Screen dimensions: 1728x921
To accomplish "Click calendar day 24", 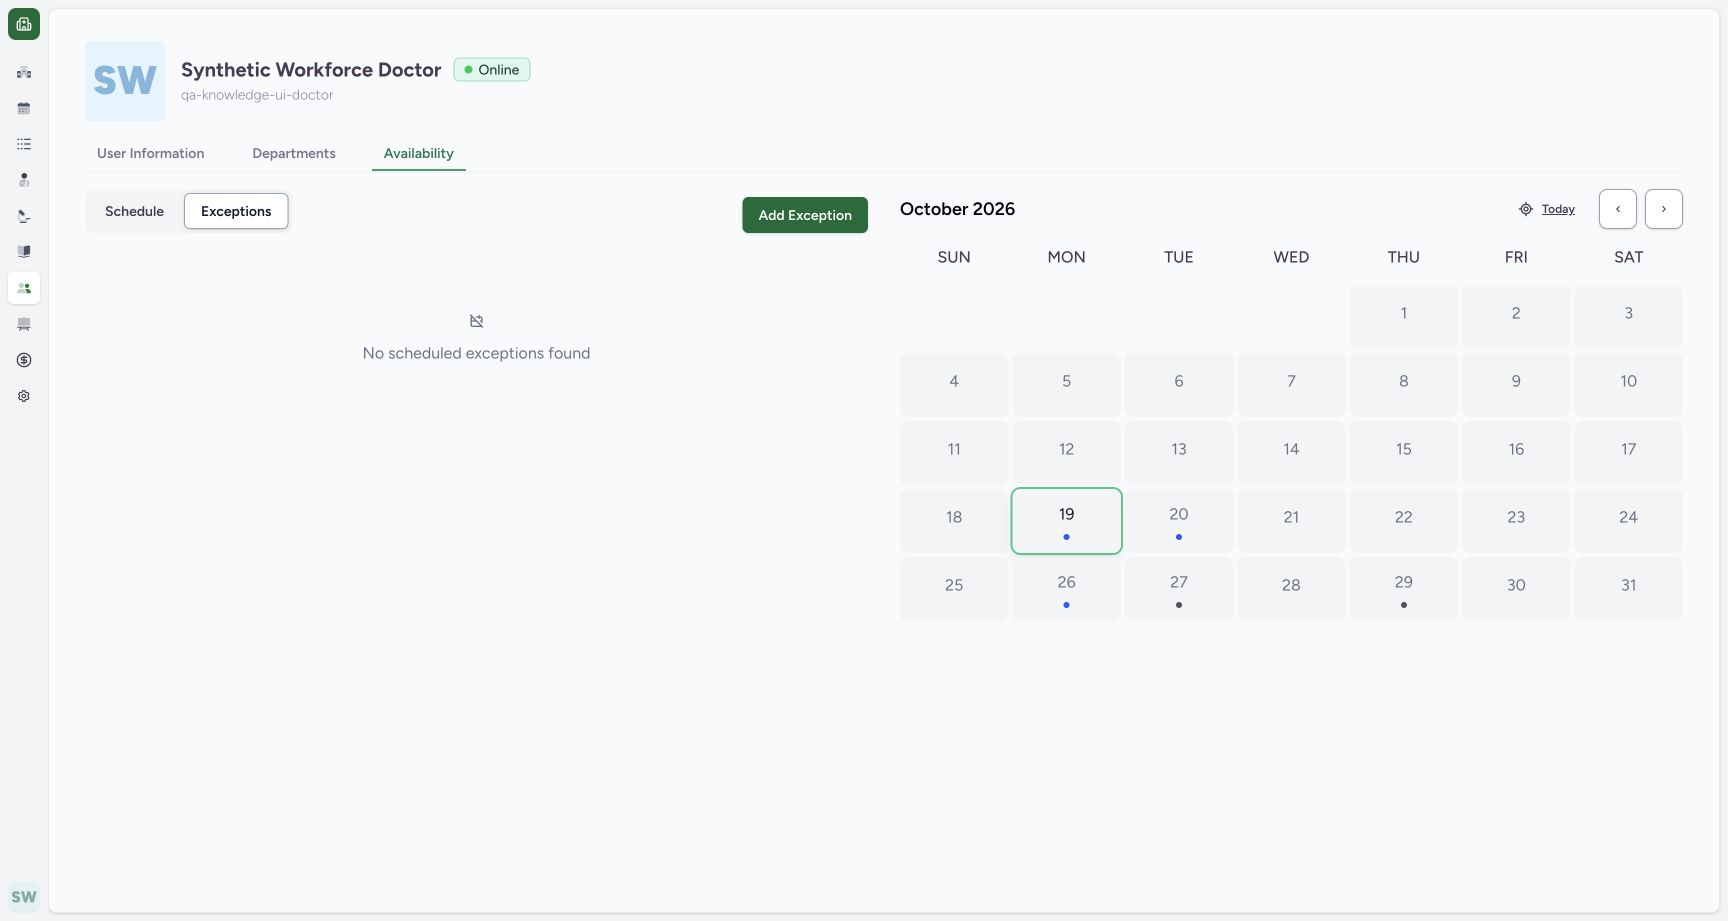I will click(1629, 521).
